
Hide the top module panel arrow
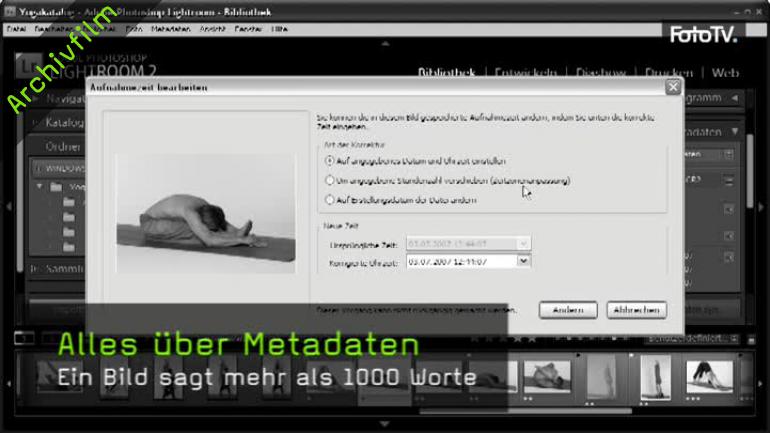click(385, 44)
